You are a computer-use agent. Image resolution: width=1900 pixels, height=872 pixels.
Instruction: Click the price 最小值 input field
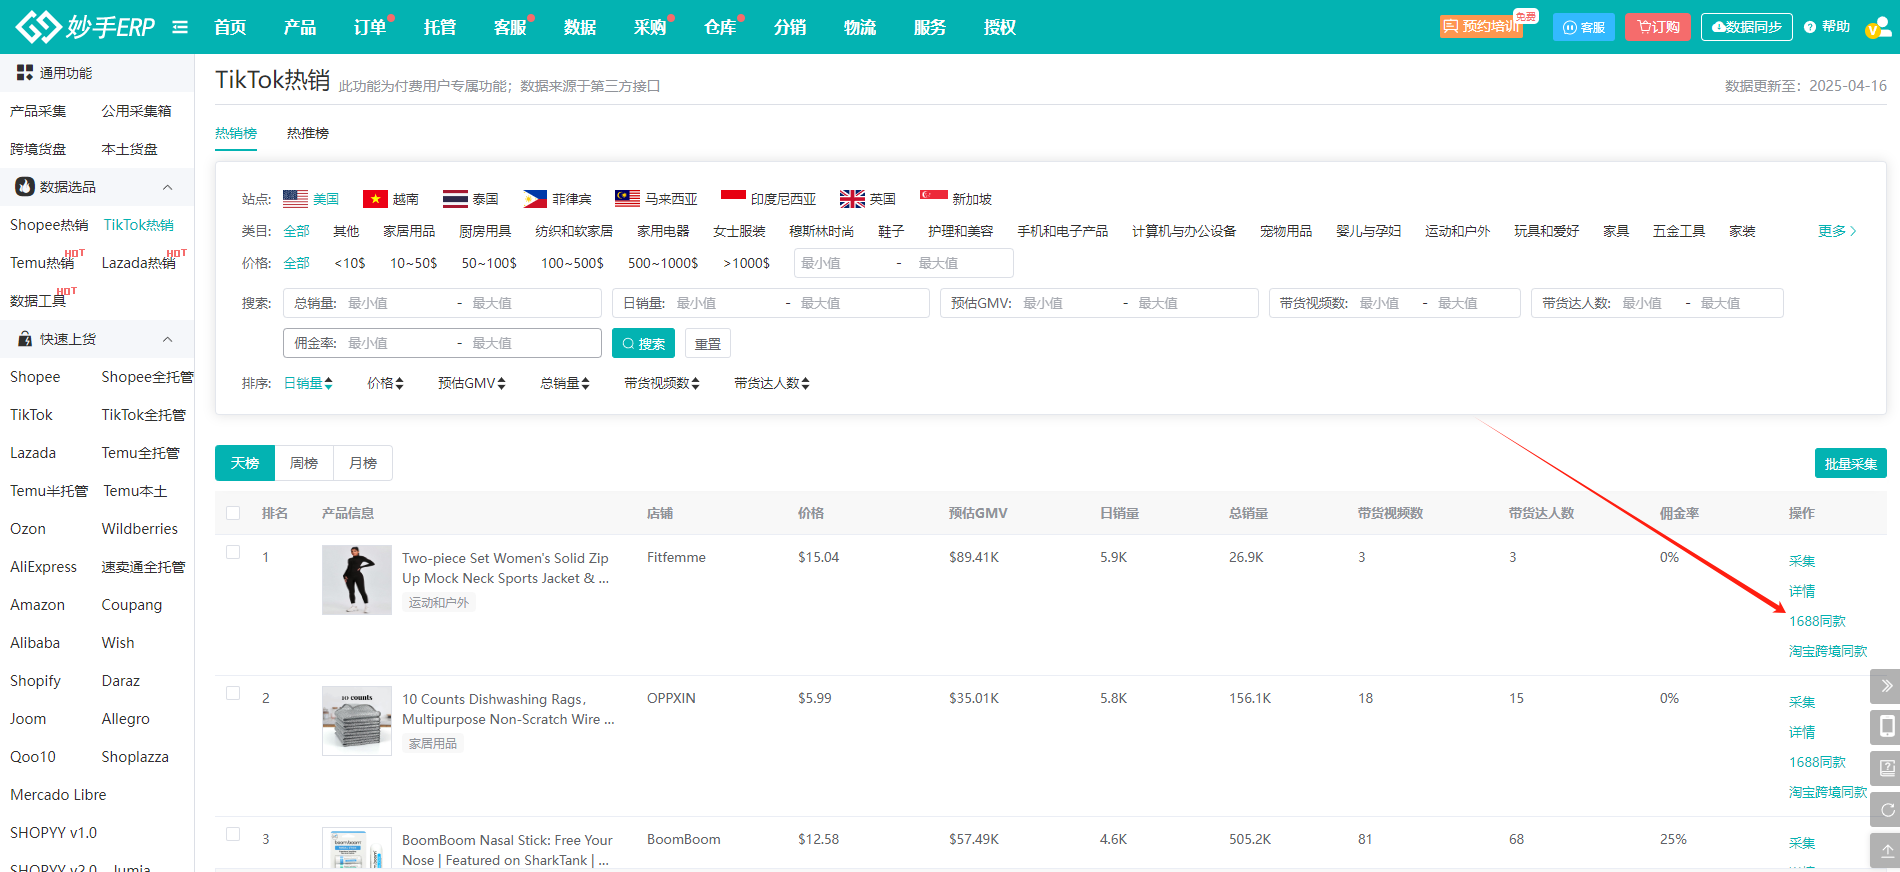(842, 263)
